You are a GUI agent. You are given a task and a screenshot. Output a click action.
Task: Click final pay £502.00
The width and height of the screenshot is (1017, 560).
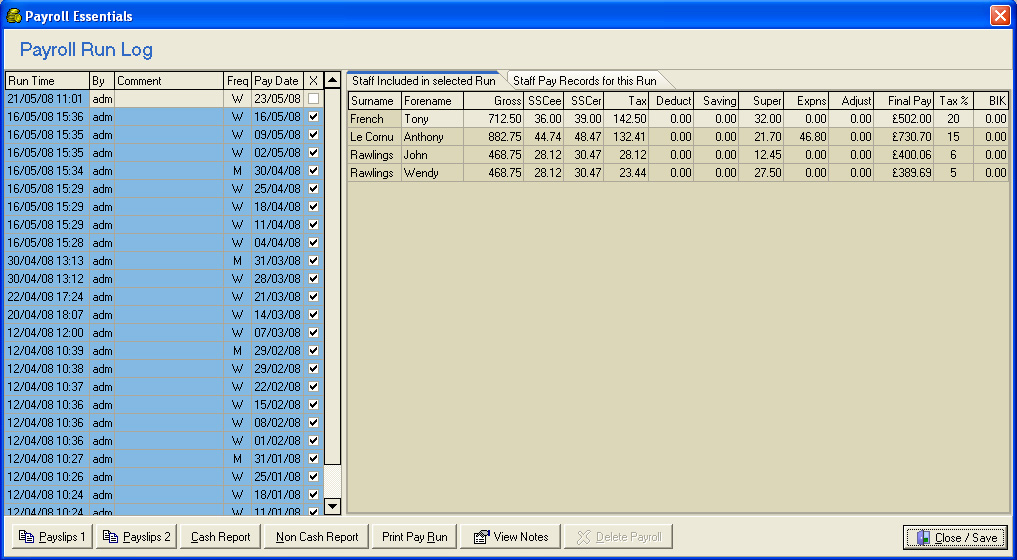click(903, 119)
